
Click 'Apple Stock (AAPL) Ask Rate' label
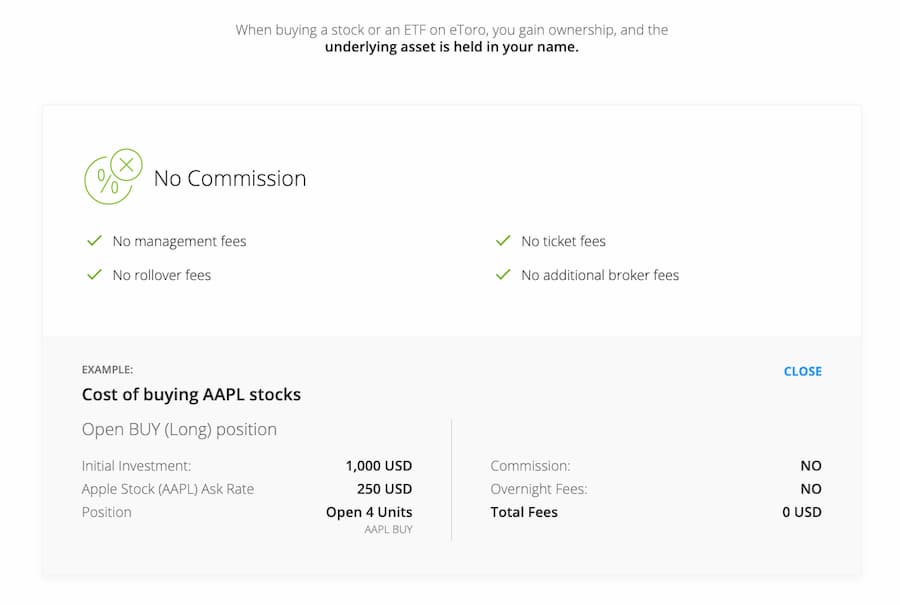click(x=168, y=489)
